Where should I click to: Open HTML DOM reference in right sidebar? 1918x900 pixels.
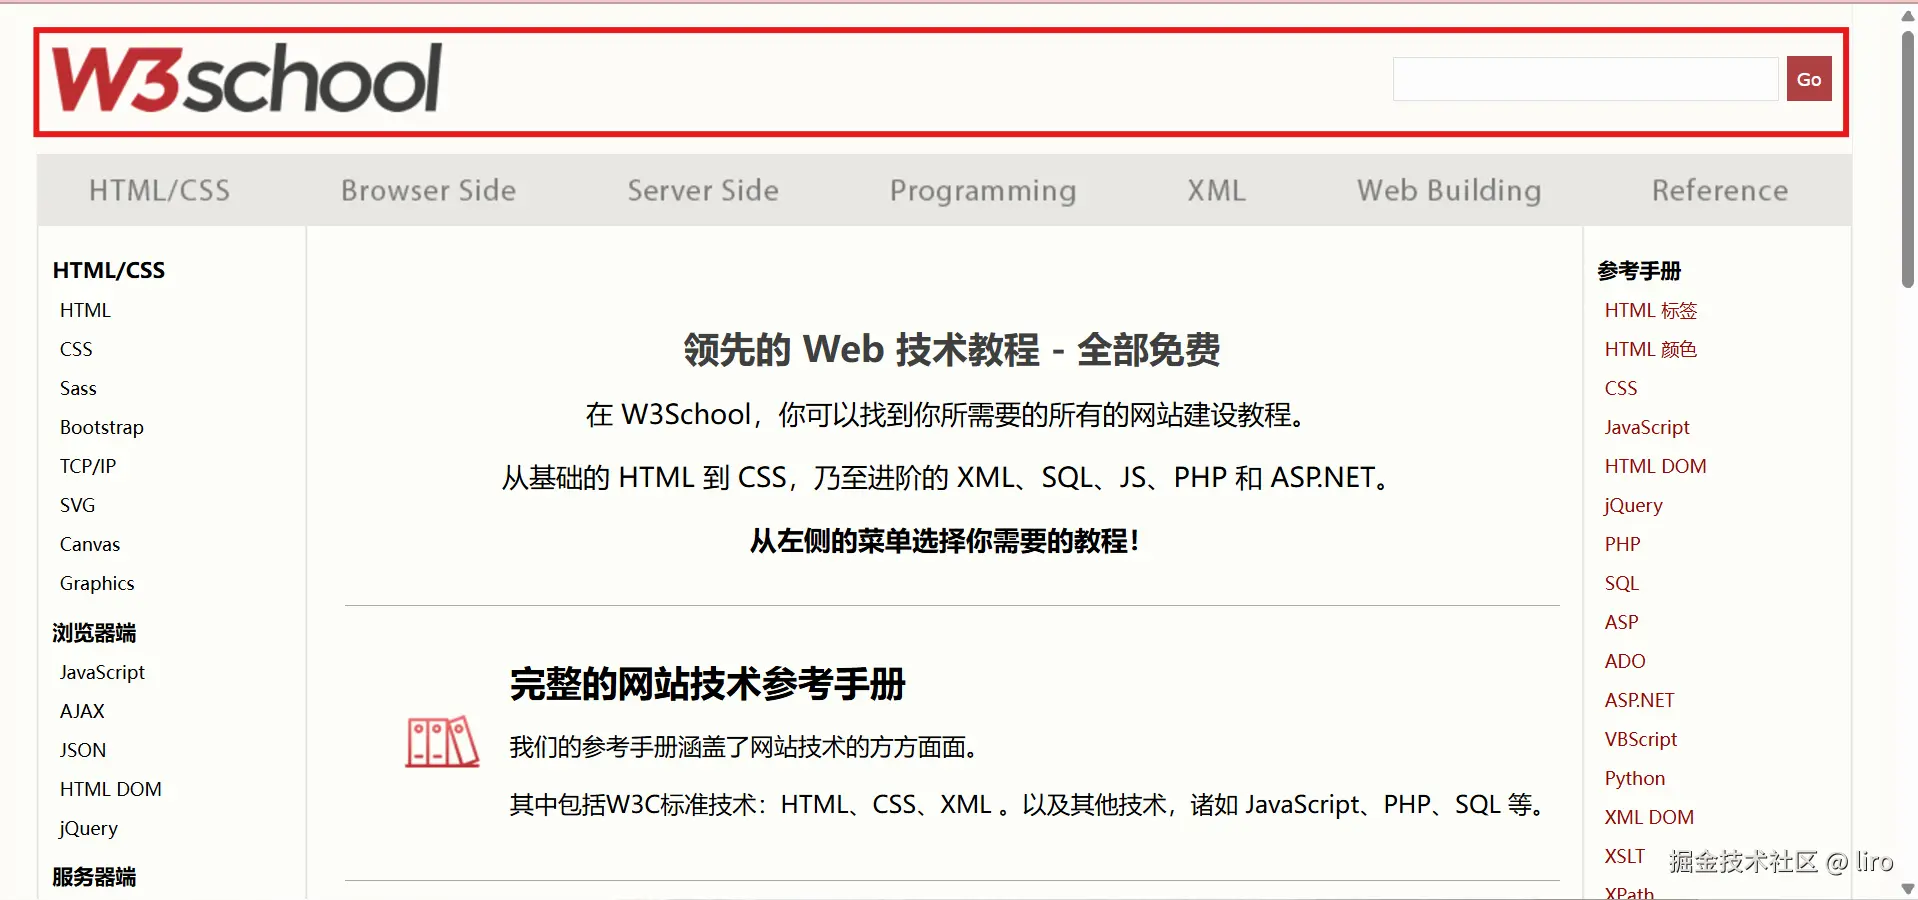(1656, 466)
